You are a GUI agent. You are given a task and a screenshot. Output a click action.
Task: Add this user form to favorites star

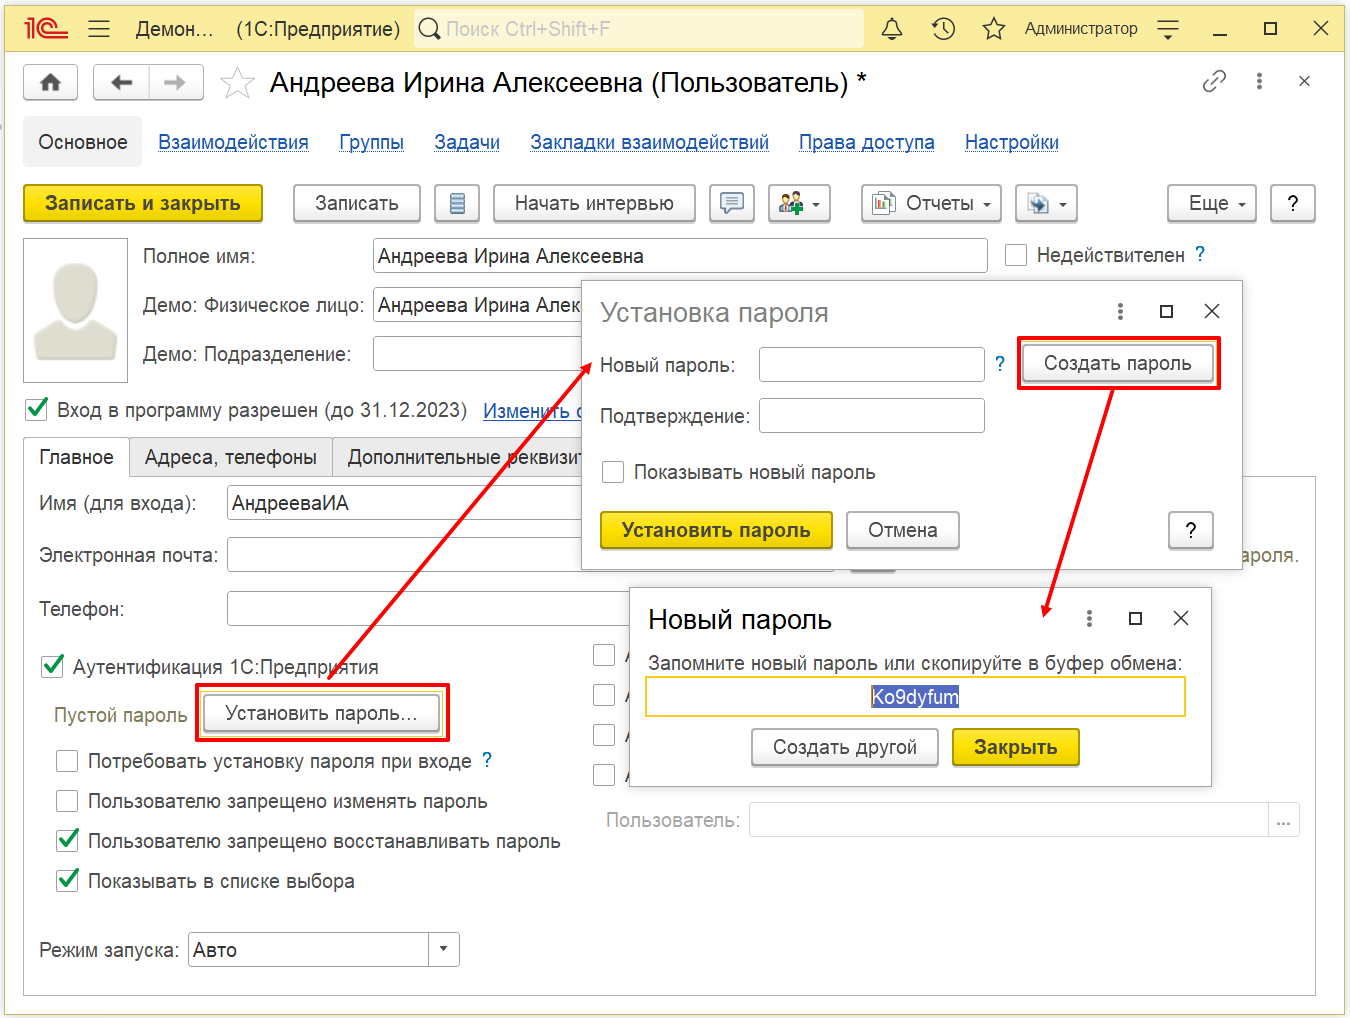pyautogui.click(x=237, y=82)
